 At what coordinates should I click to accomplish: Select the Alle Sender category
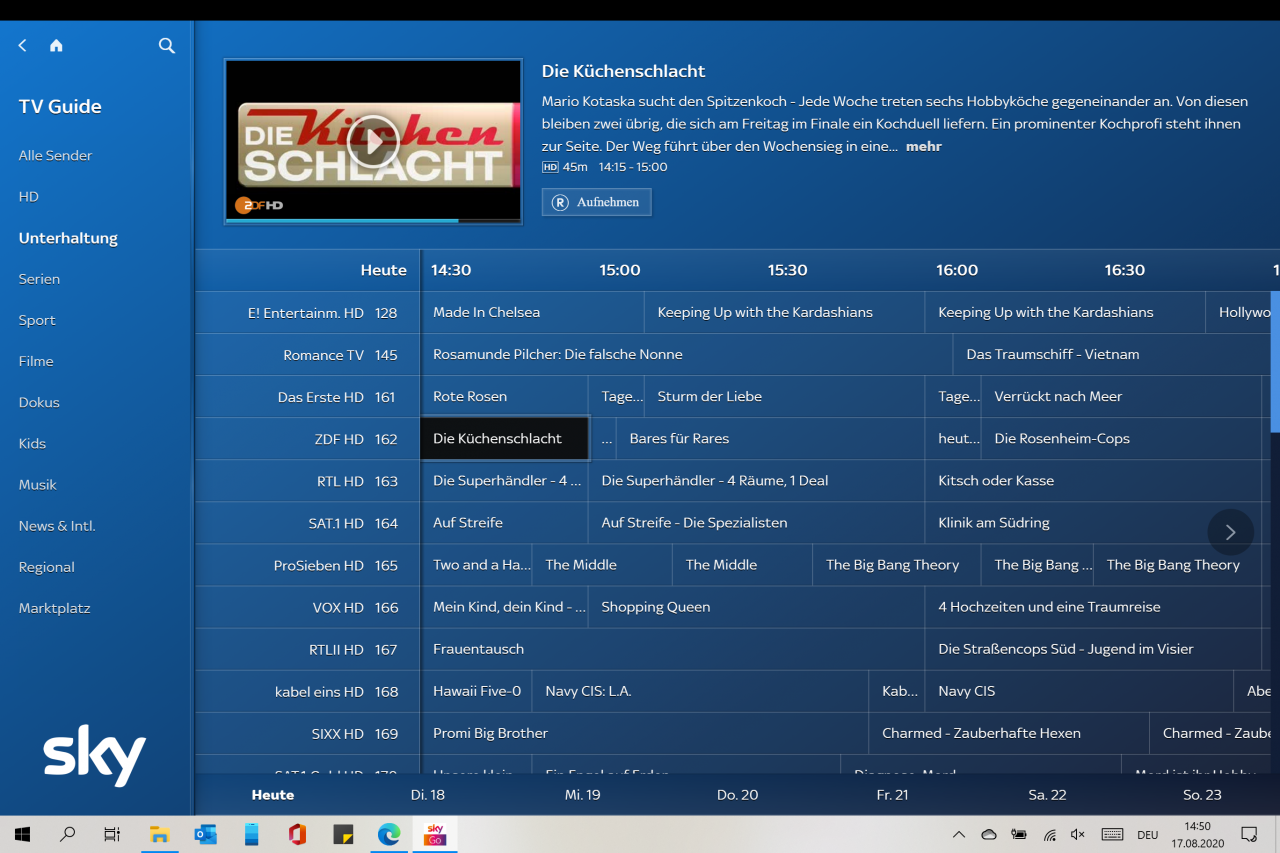[55, 156]
